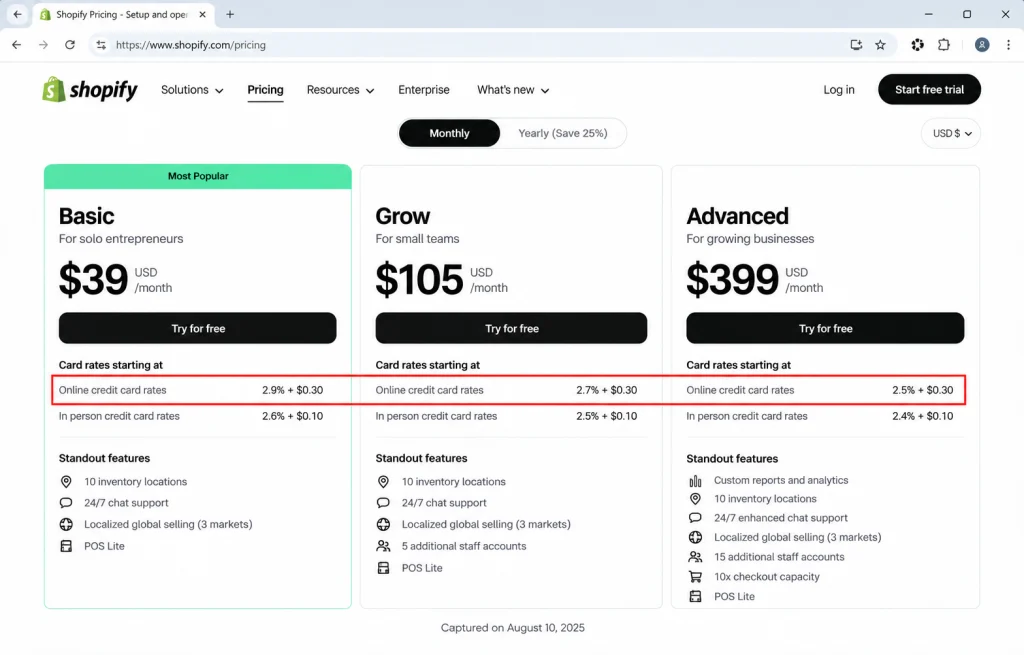Click the Most Popular banner on Basic
The image size is (1024, 655).
[198, 176]
